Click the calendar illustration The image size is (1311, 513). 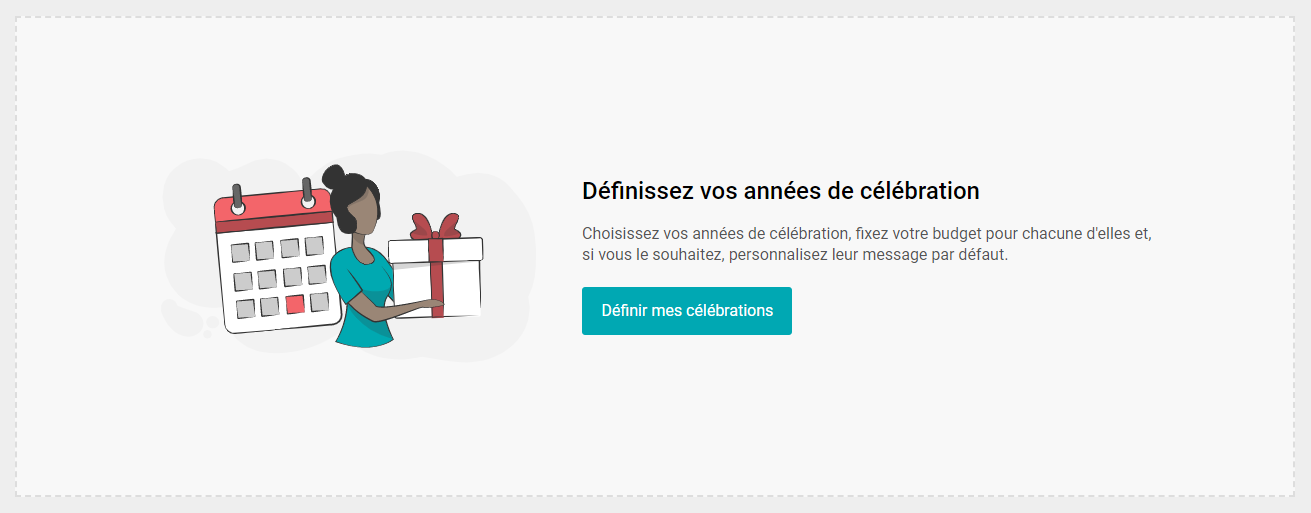click(276, 260)
